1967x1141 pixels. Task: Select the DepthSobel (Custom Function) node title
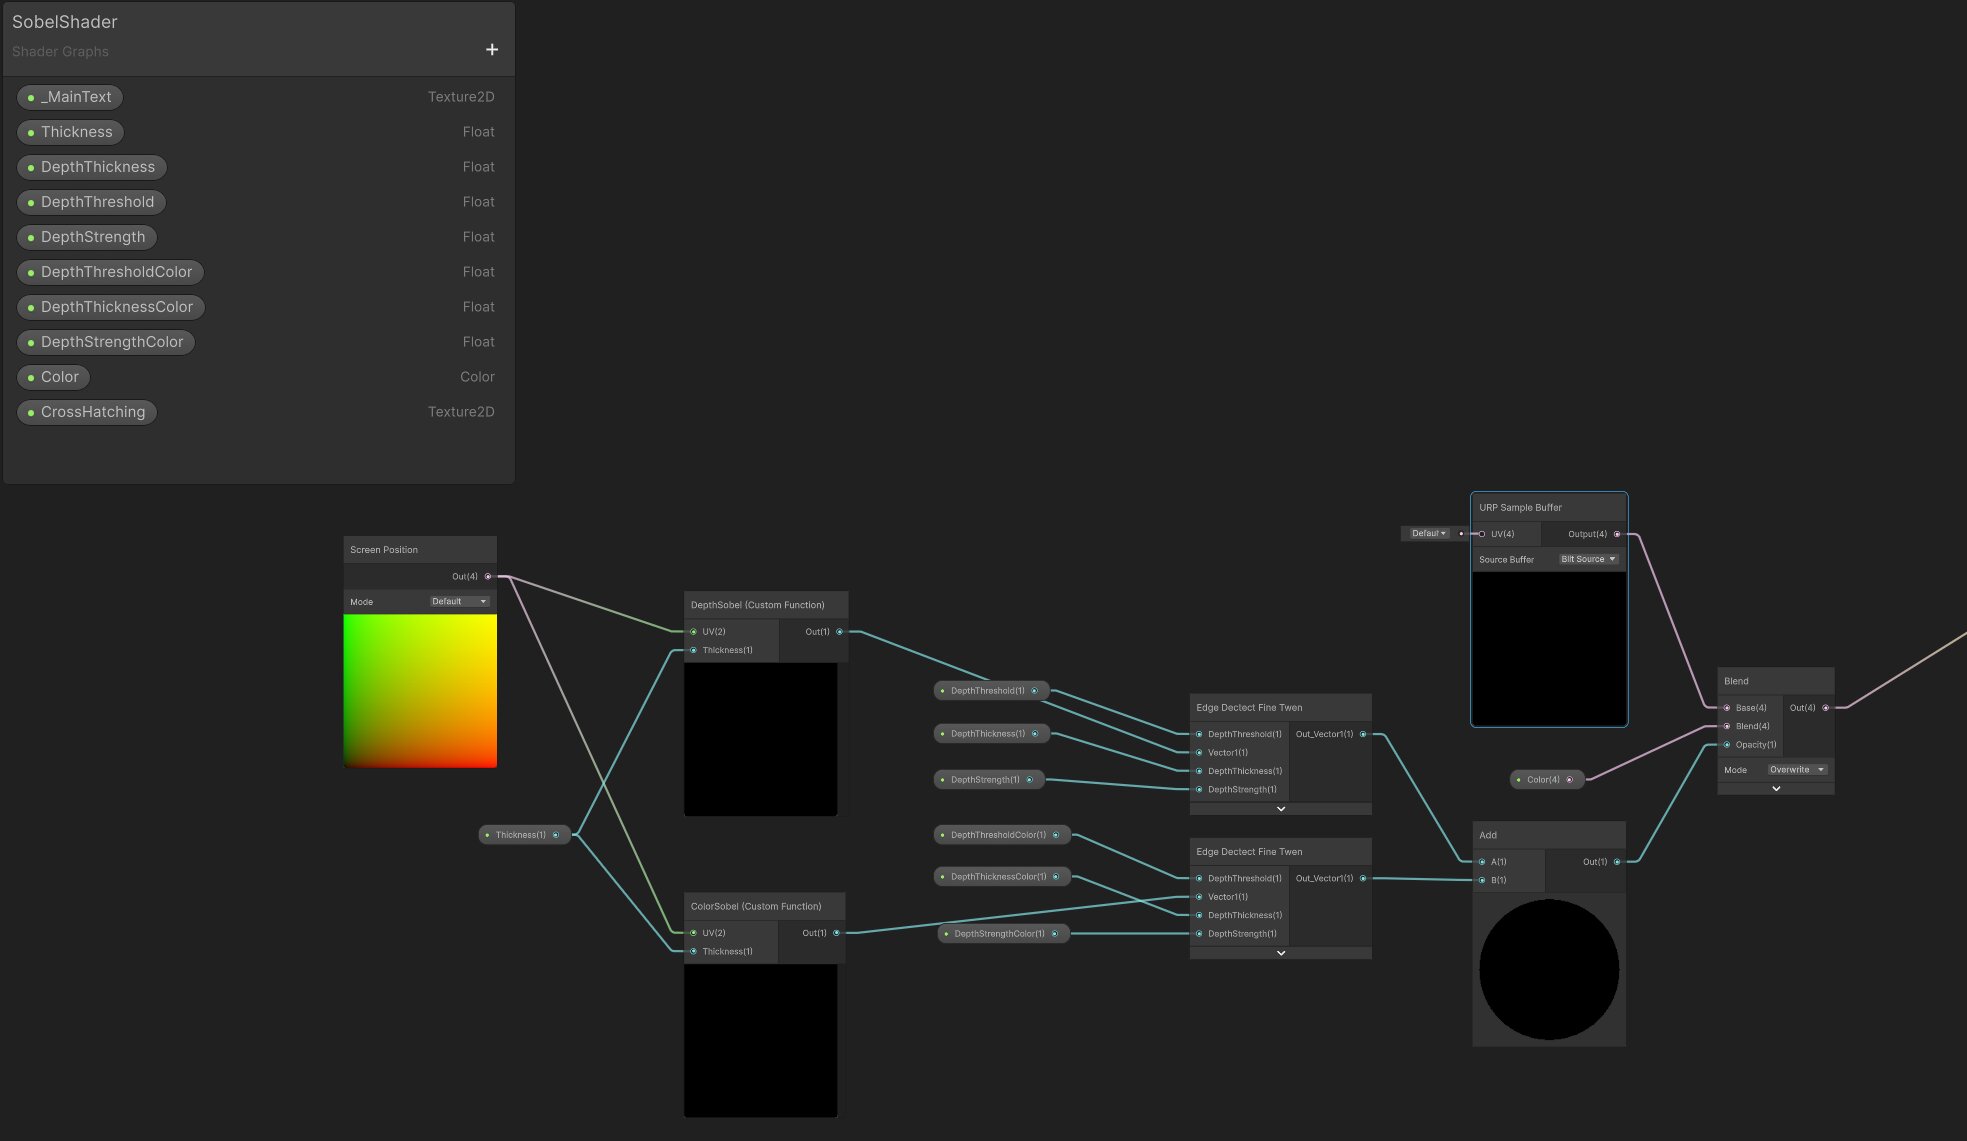pos(757,605)
